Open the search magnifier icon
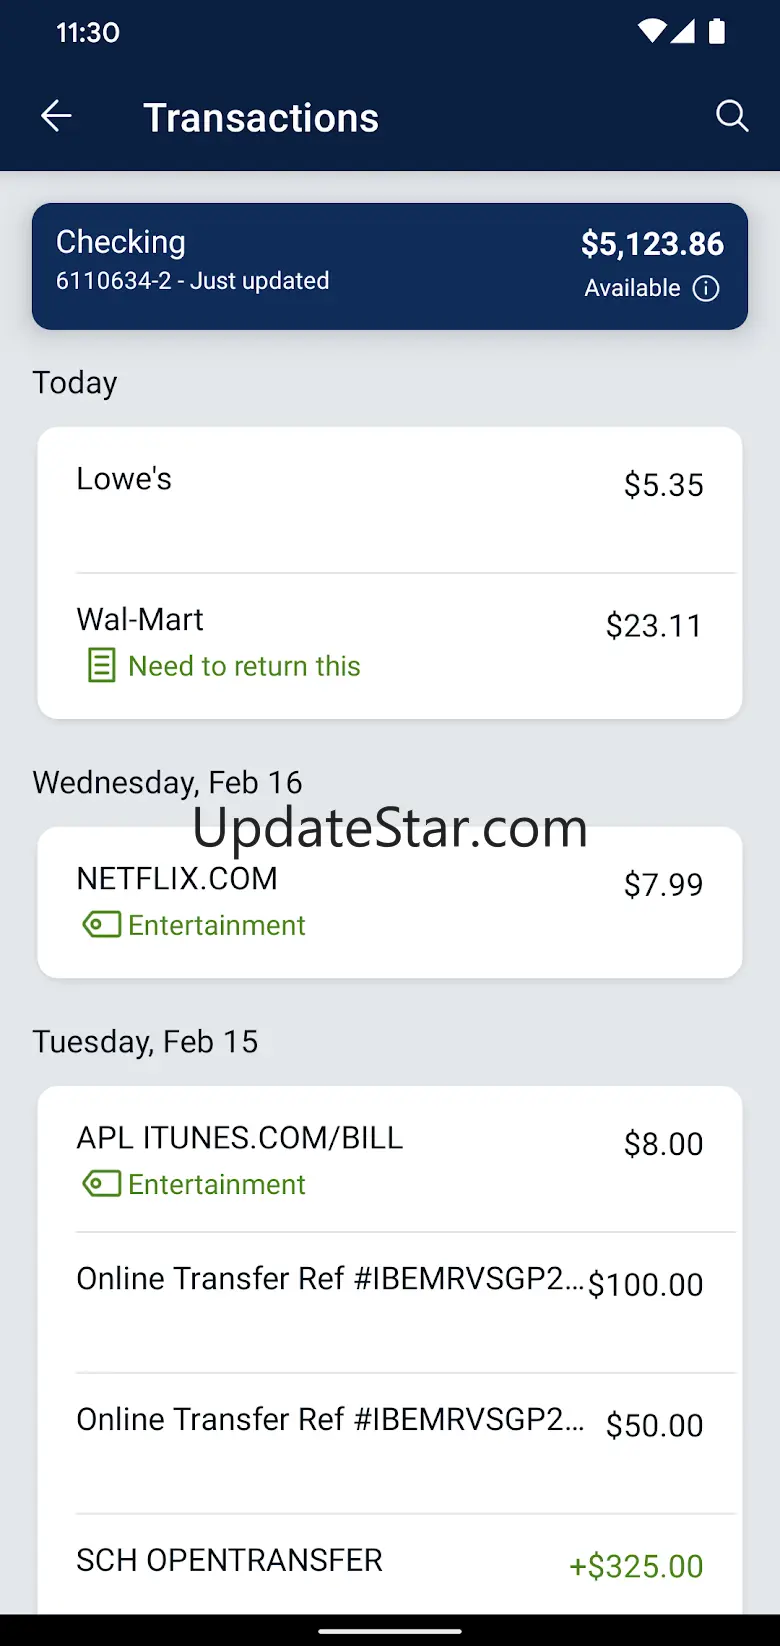The image size is (780, 1646). (x=732, y=116)
